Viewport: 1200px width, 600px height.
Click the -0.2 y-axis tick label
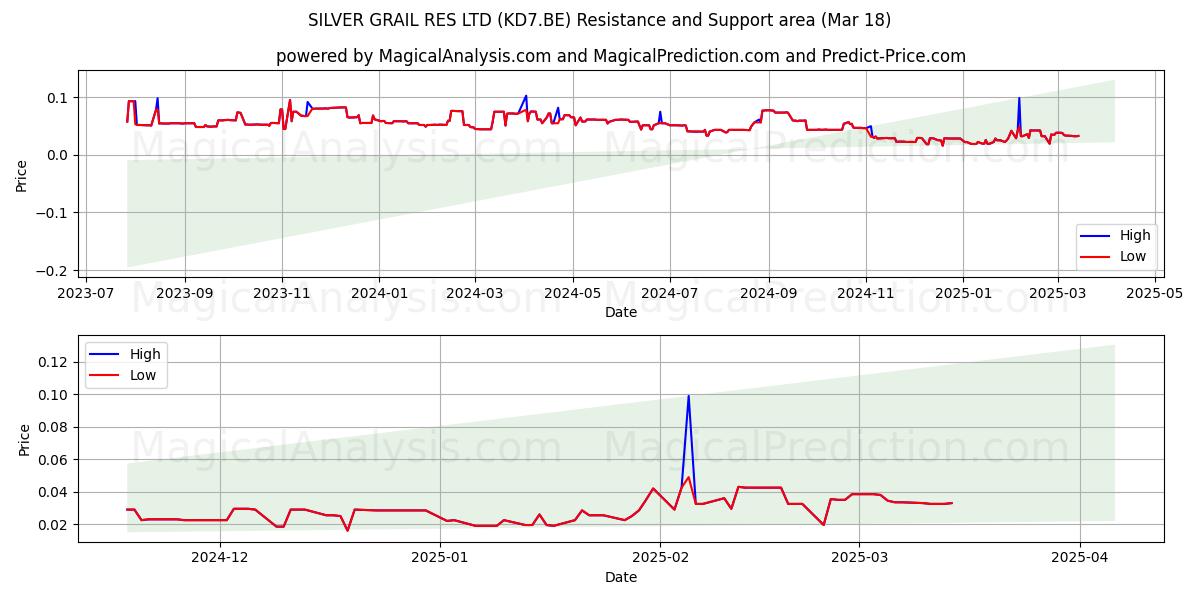(54, 271)
